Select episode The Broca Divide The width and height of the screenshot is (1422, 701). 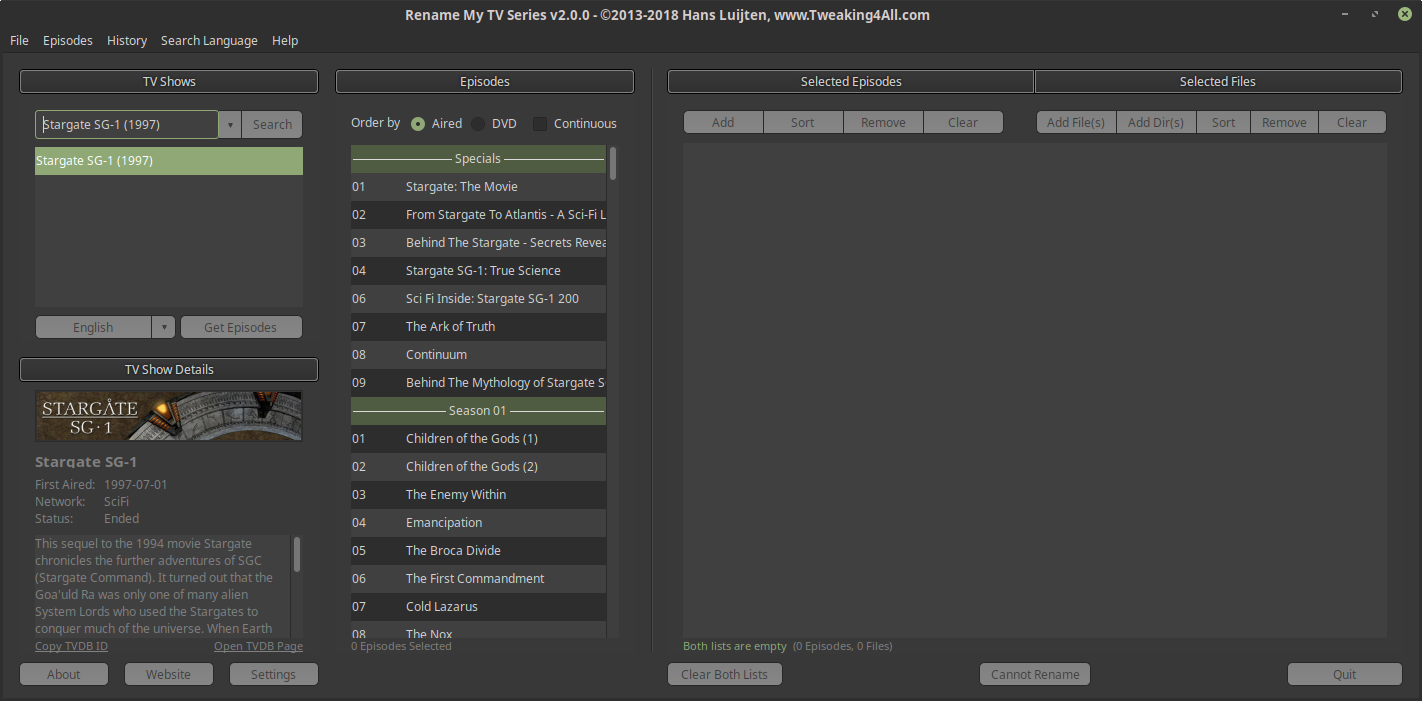click(x=478, y=550)
